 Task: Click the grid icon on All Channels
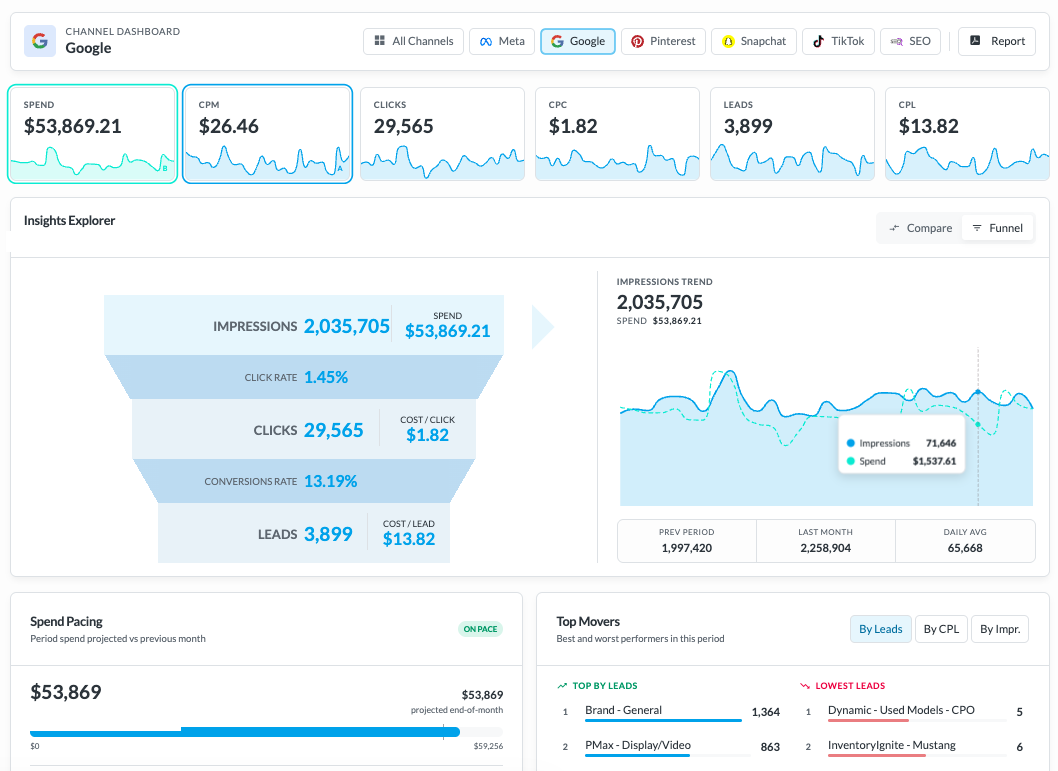[380, 41]
